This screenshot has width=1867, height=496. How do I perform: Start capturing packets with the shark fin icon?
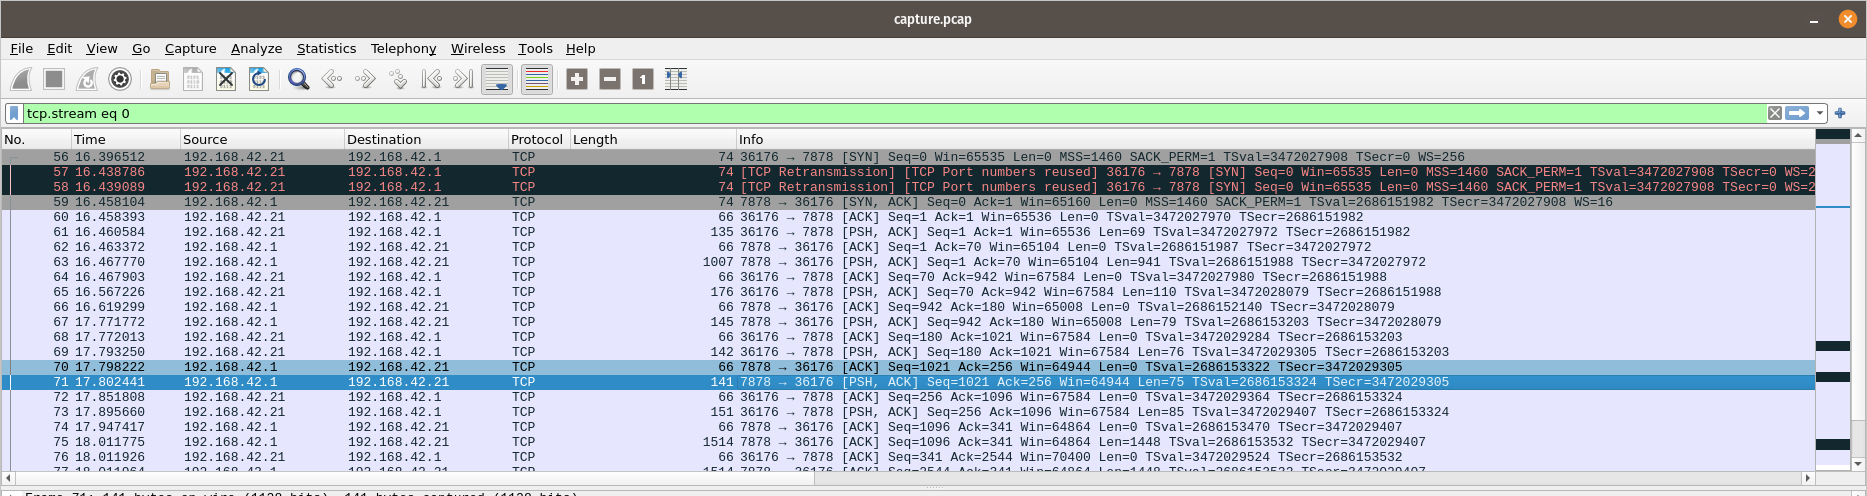[21, 79]
